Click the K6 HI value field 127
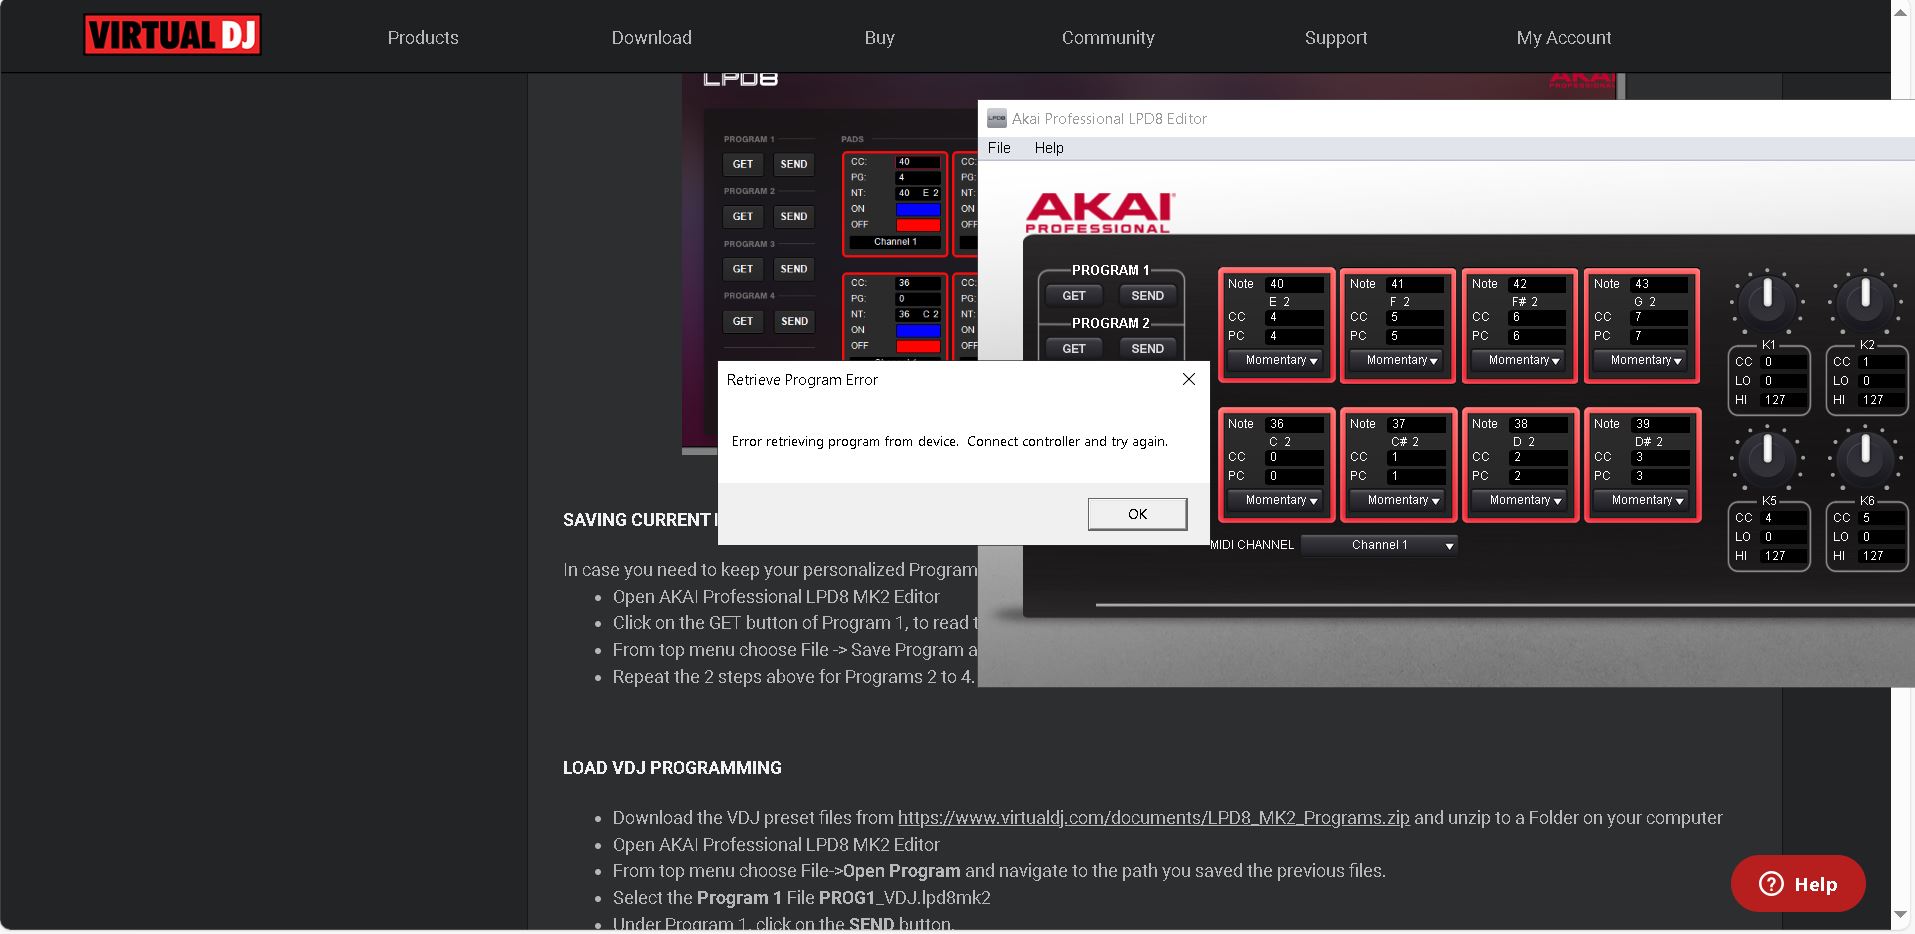 pyautogui.click(x=1881, y=556)
